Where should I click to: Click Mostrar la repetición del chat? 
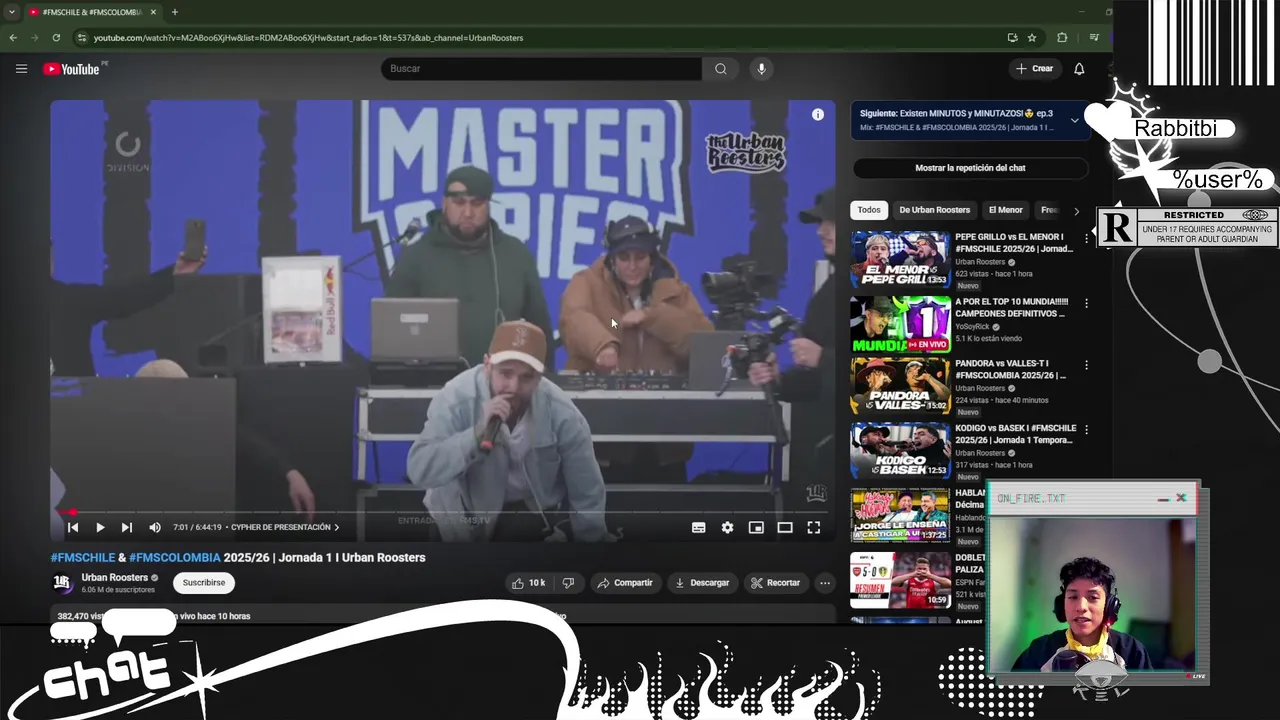coord(970,168)
